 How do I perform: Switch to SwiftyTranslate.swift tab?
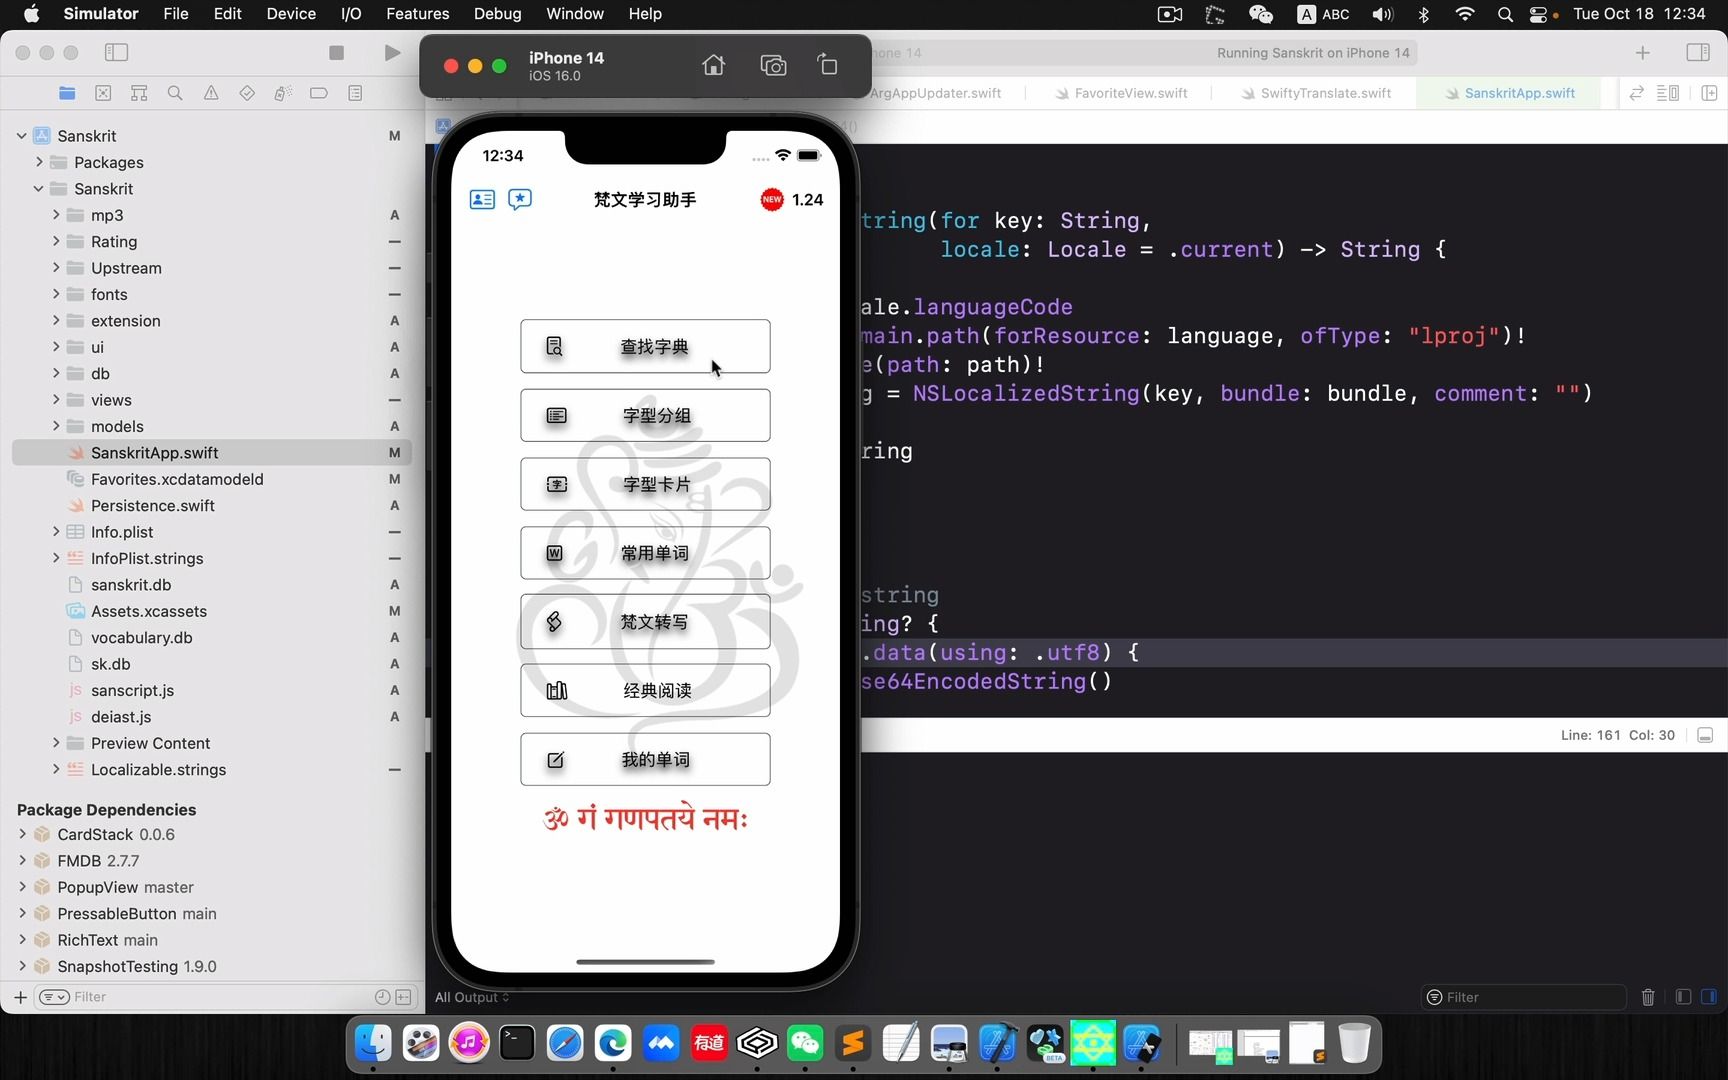click(1316, 93)
